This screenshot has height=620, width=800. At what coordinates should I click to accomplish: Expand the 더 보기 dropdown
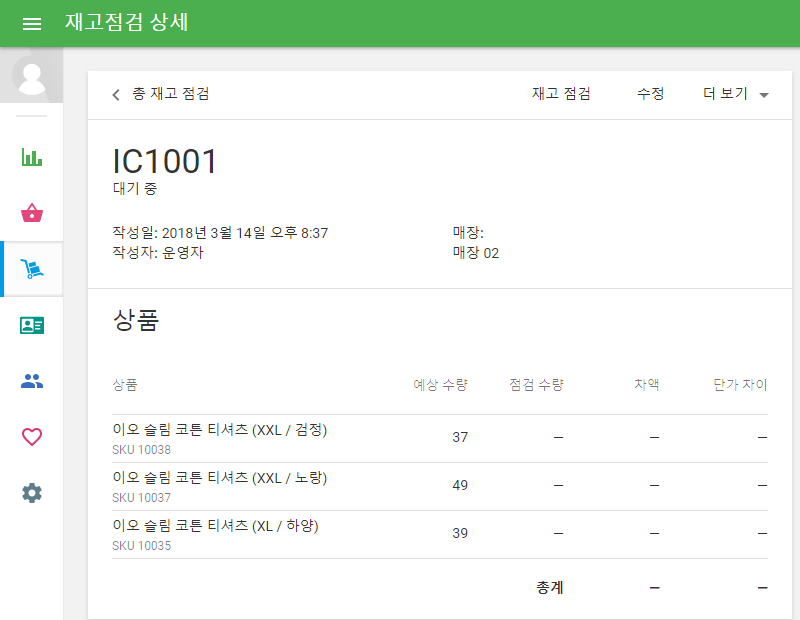click(x=736, y=94)
